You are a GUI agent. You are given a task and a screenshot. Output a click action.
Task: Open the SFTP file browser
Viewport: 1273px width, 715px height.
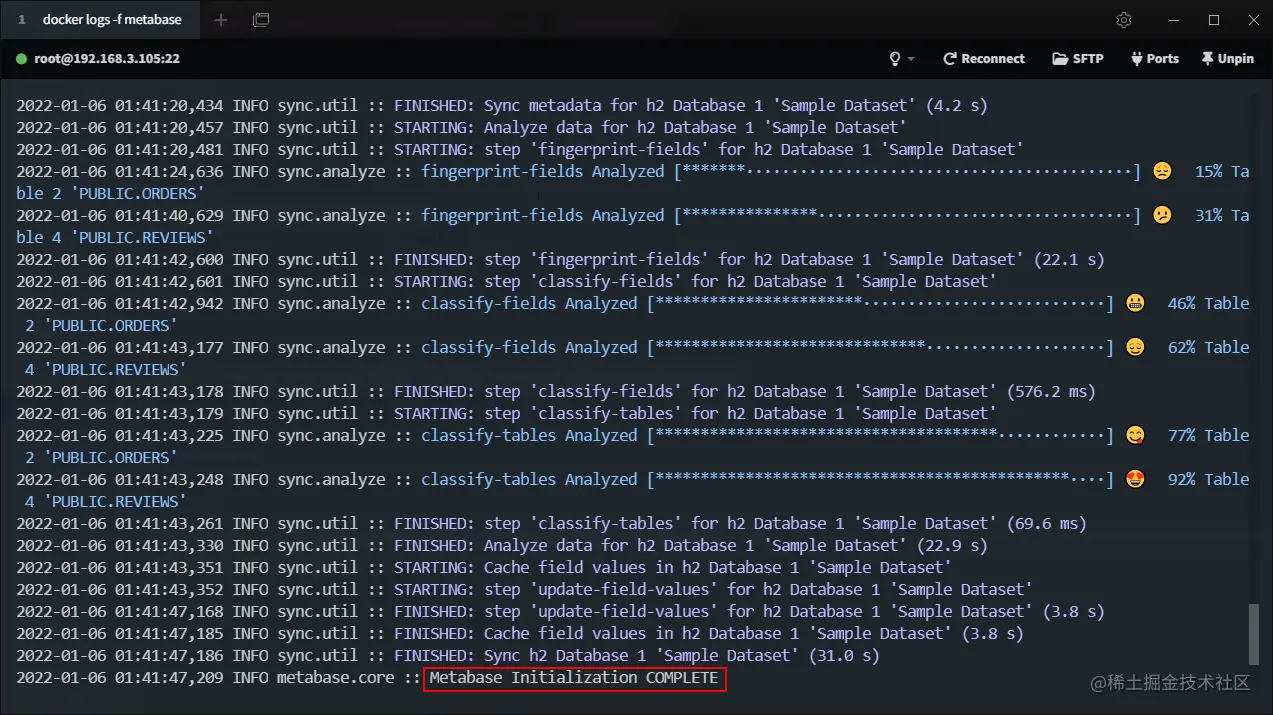(1078, 59)
